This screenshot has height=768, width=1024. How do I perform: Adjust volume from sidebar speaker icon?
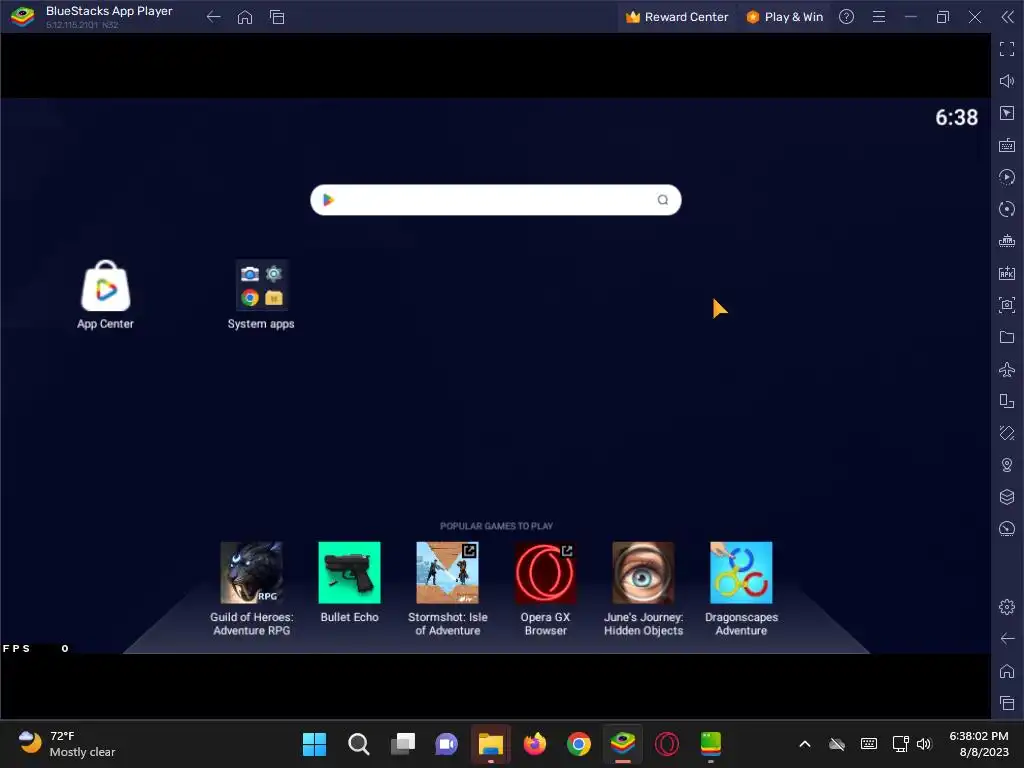(x=1007, y=81)
